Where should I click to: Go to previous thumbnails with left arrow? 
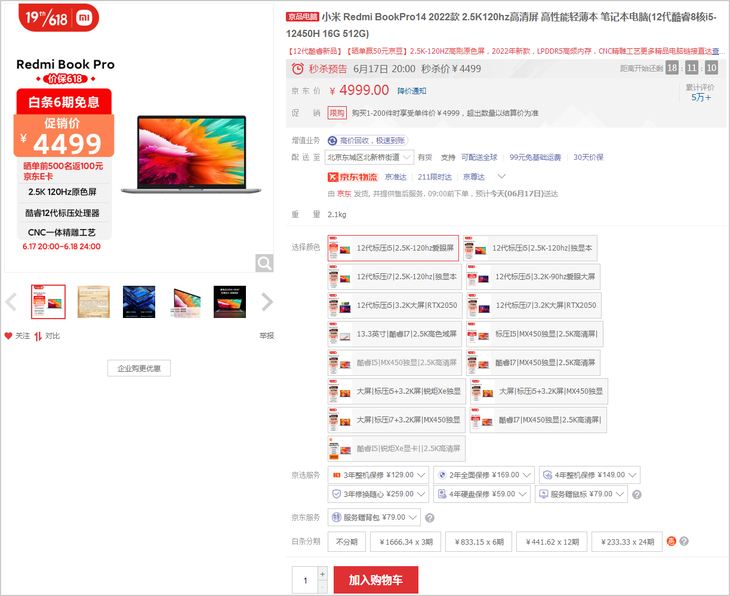(11, 302)
